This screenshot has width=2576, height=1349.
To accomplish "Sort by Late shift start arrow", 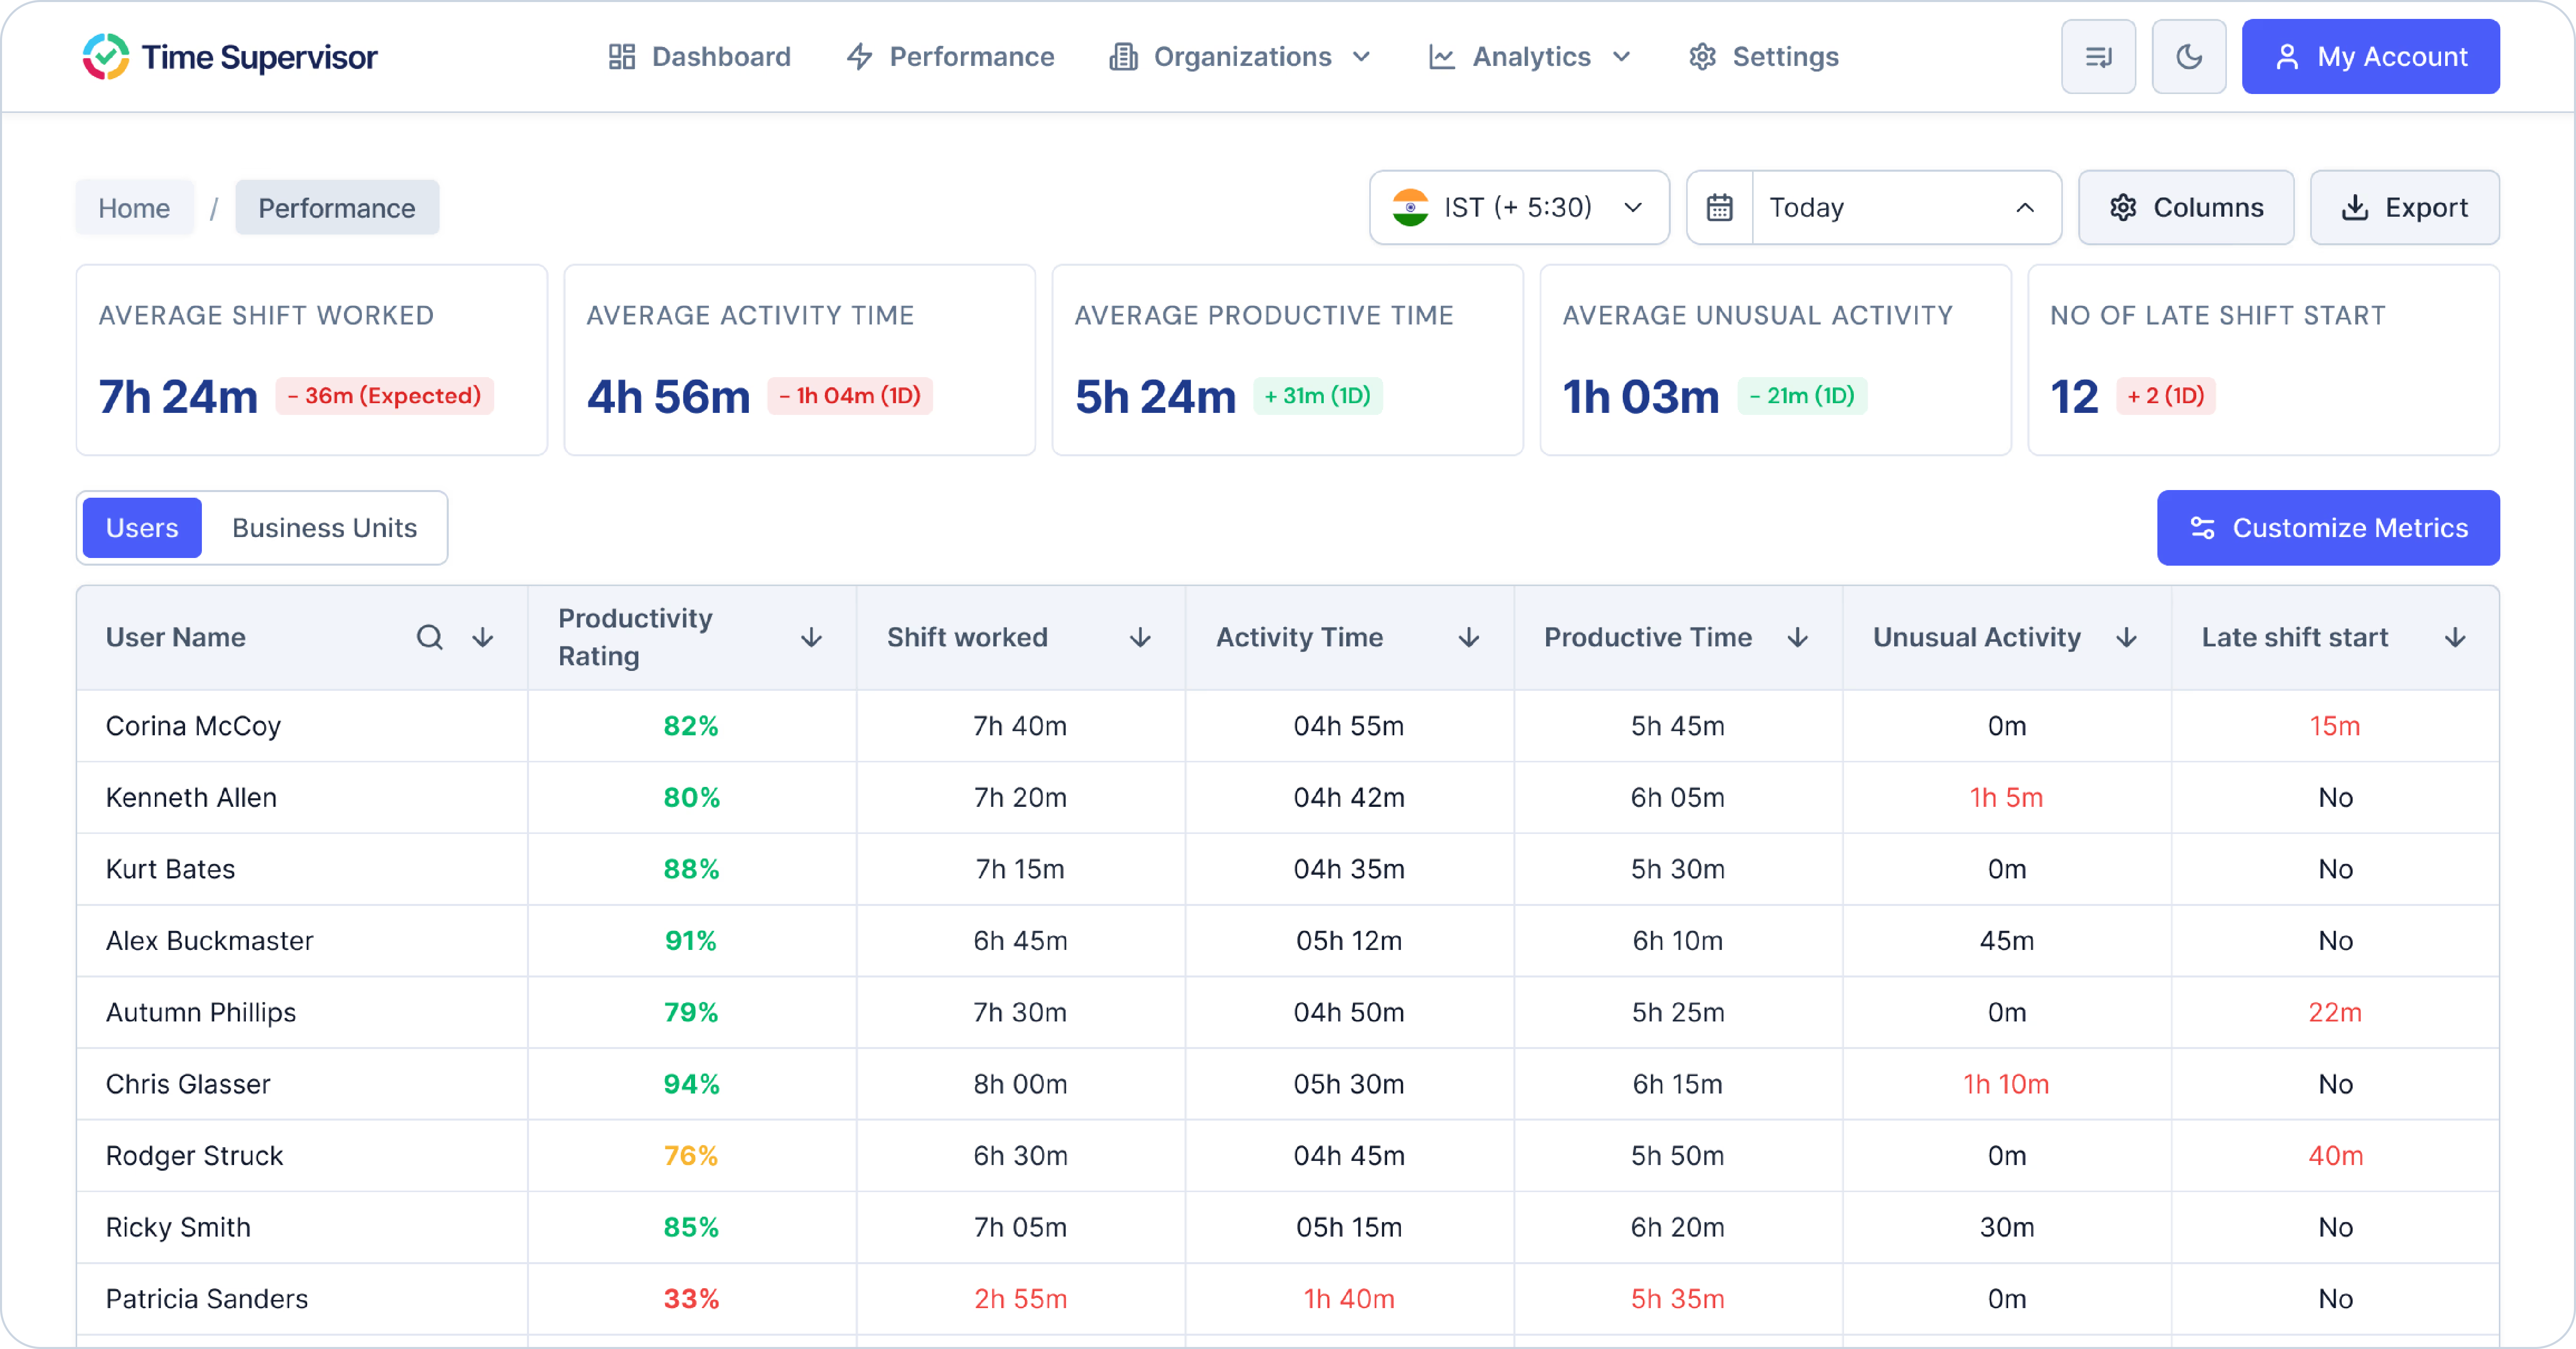I will (x=2454, y=637).
